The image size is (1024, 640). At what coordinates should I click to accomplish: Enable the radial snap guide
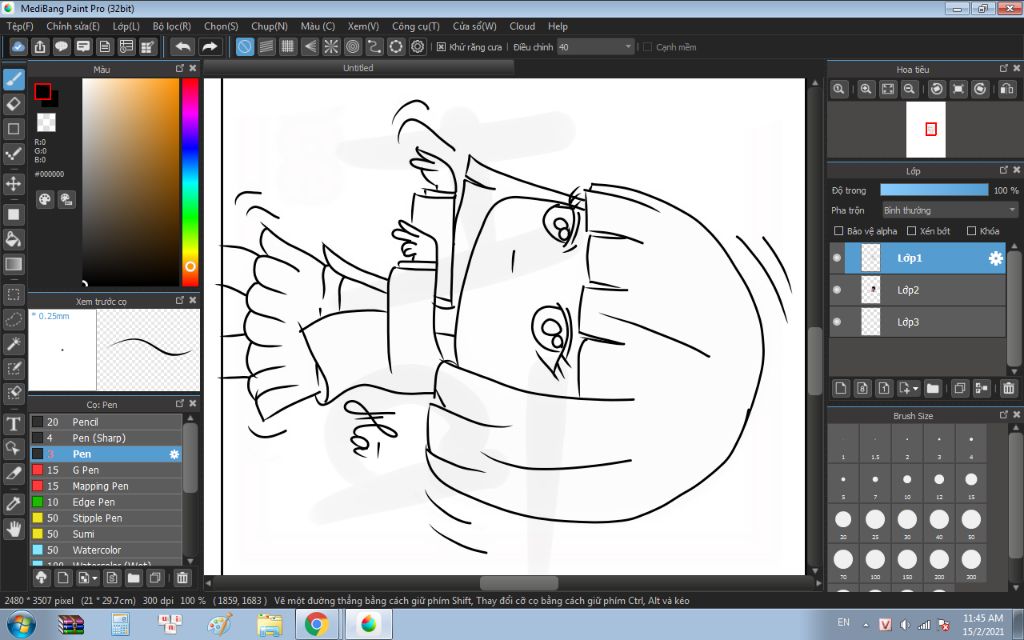coord(331,47)
